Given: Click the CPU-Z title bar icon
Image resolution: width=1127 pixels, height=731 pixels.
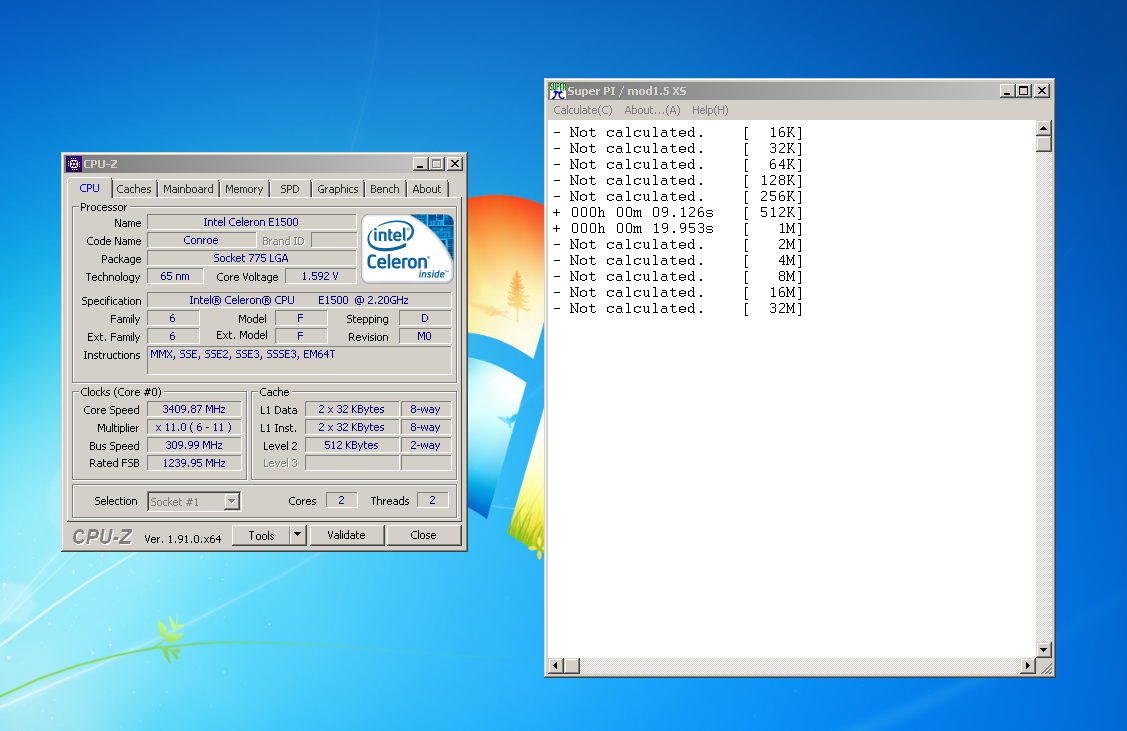Looking at the screenshot, I should point(73,164).
